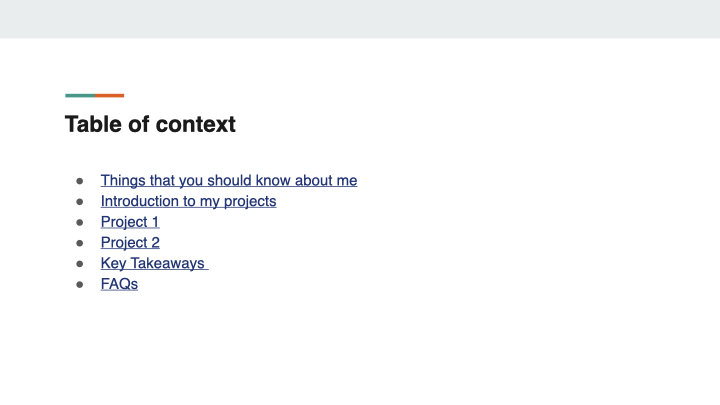Click the bullet next to 'FAQs'
The image size is (720, 405).
[x=79, y=284]
